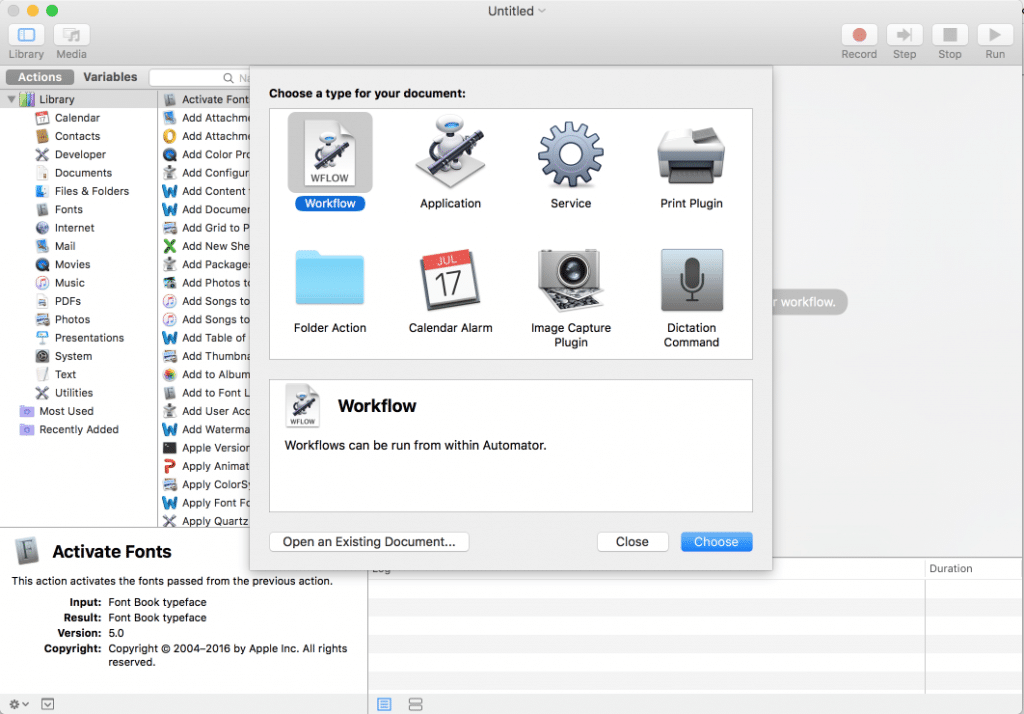This screenshot has height=714, width=1024.
Task: Open the gear action menu
Action: (x=12, y=704)
